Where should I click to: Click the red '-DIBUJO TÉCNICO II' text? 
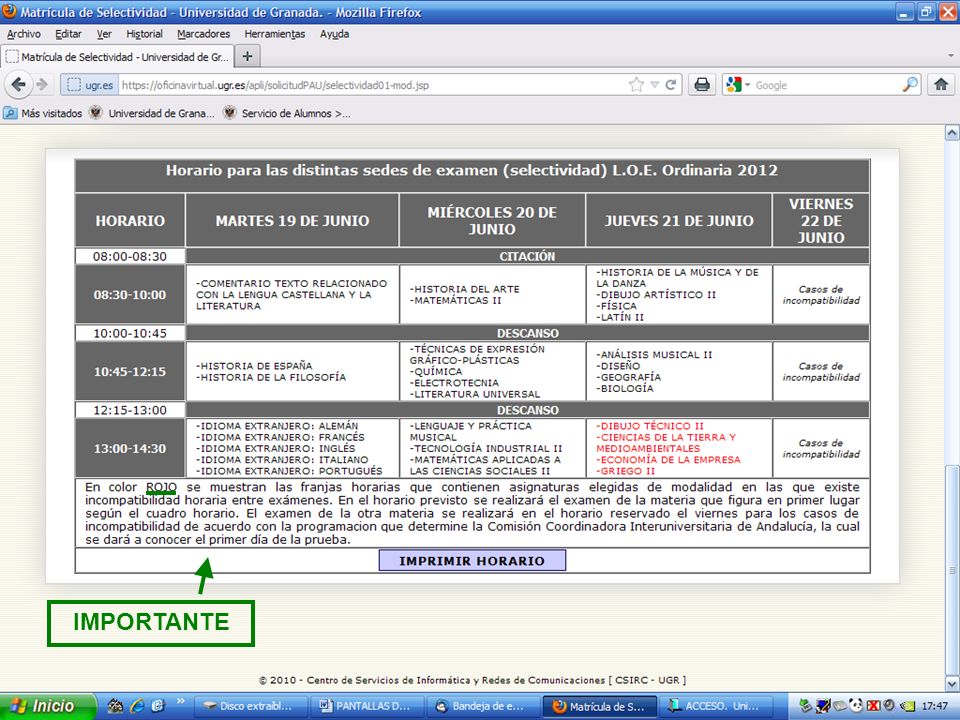coord(650,426)
